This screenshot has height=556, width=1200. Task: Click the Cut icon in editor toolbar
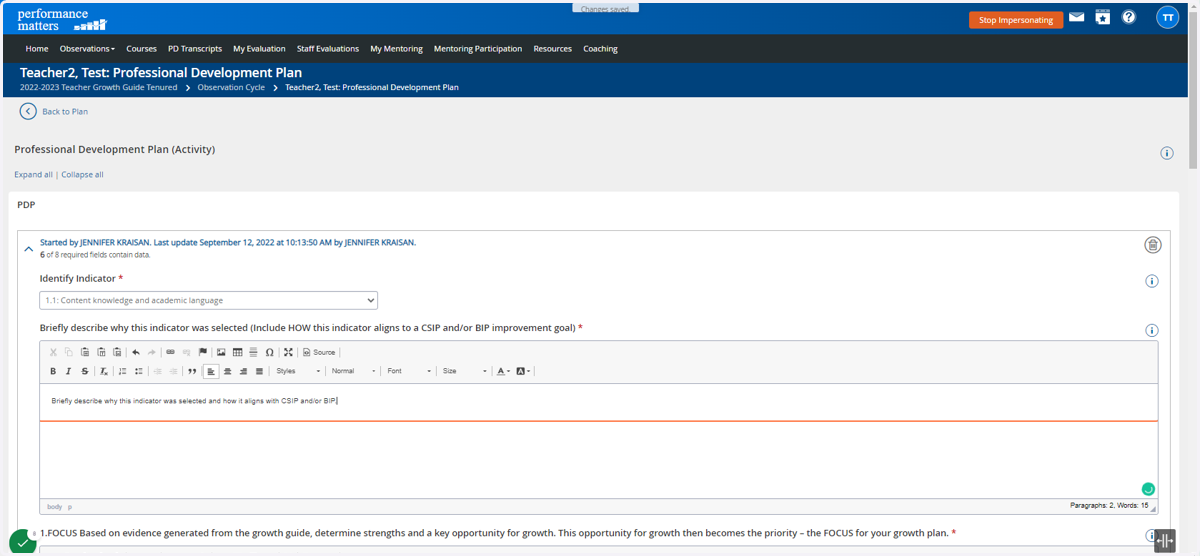[x=53, y=352]
